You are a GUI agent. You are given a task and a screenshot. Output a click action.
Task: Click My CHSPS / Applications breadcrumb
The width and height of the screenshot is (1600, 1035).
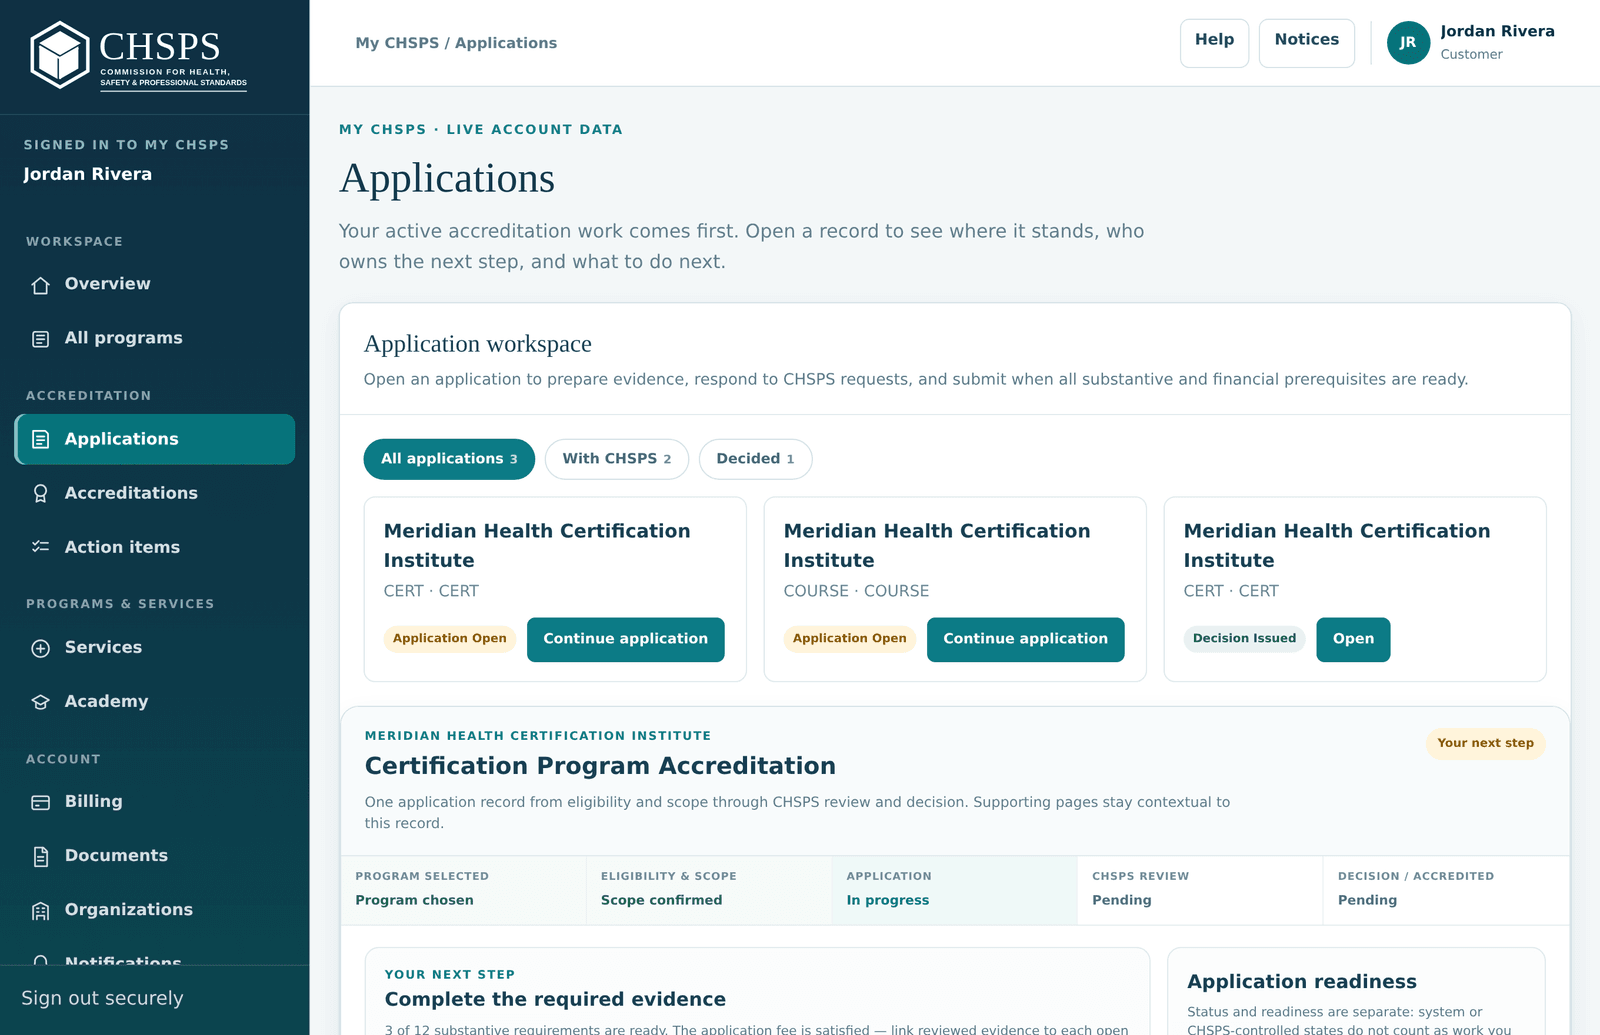(456, 43)
